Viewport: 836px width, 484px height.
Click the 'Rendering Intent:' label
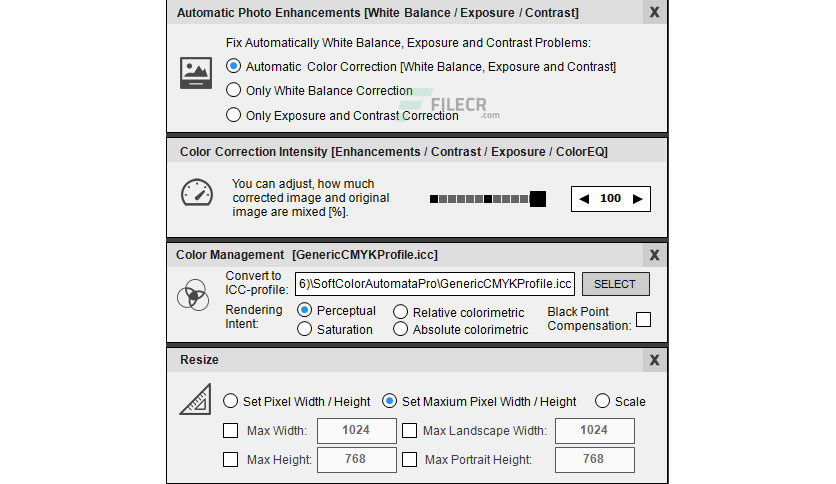[x=254, y=317]
